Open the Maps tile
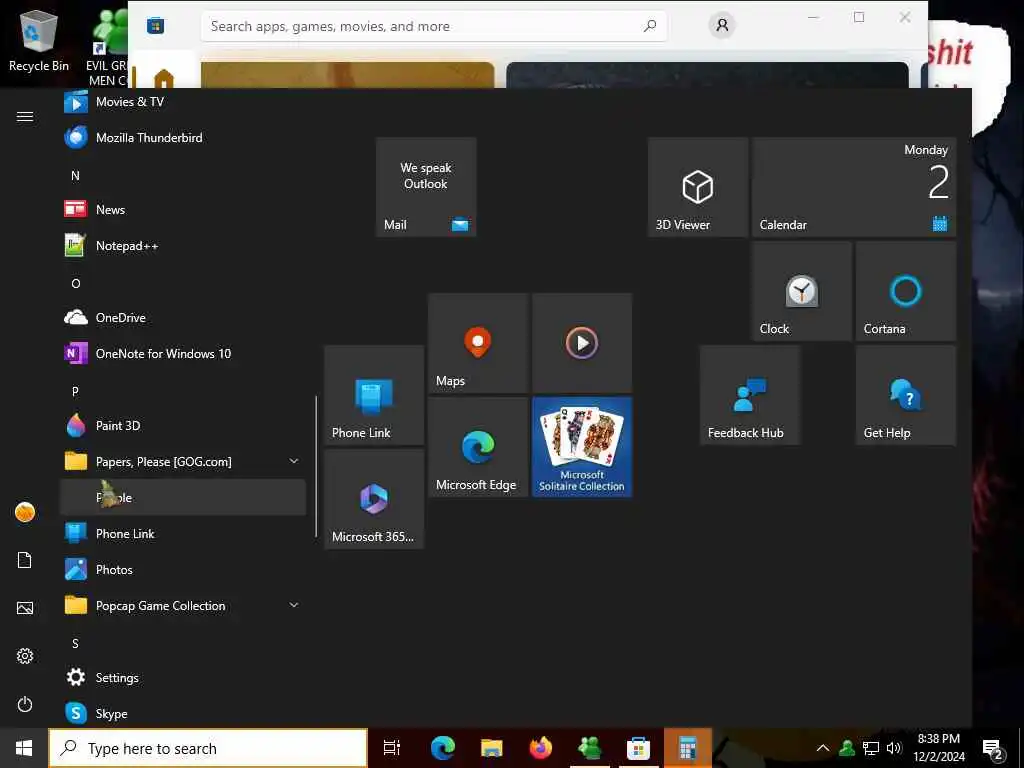1024x768 pixels. click(x=478, y=343)
